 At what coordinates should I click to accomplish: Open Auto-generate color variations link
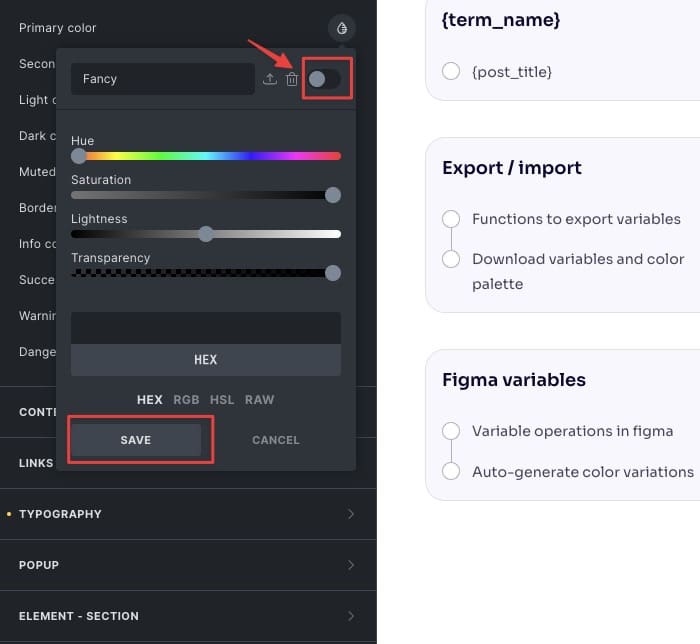[583, 472]
